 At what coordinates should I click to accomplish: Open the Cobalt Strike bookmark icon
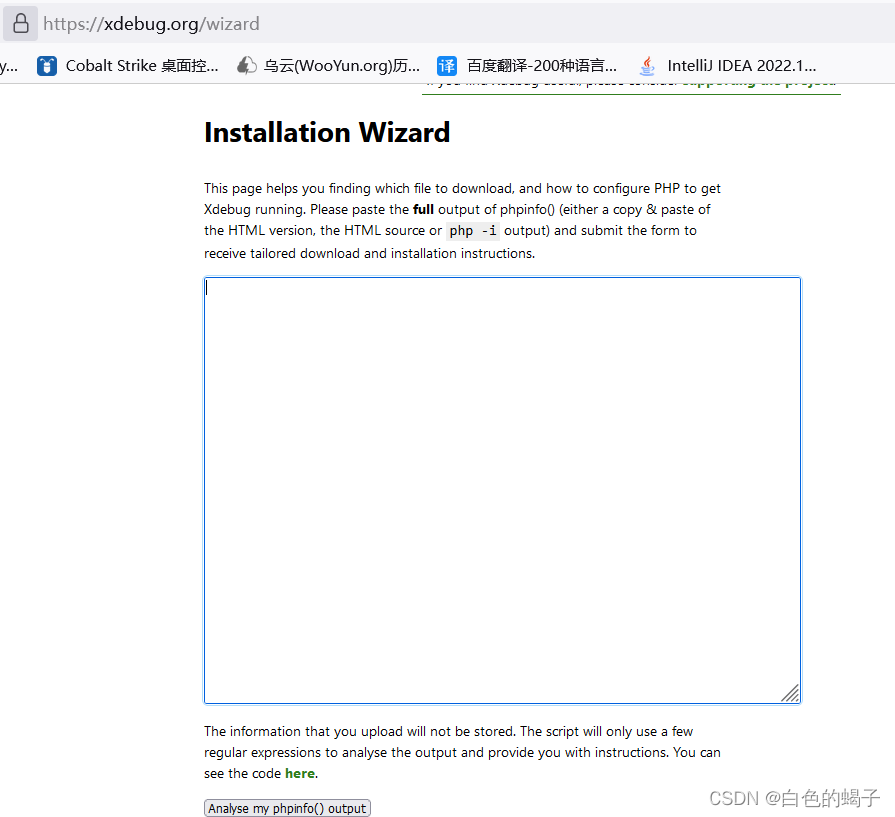[x=47, y=66]
